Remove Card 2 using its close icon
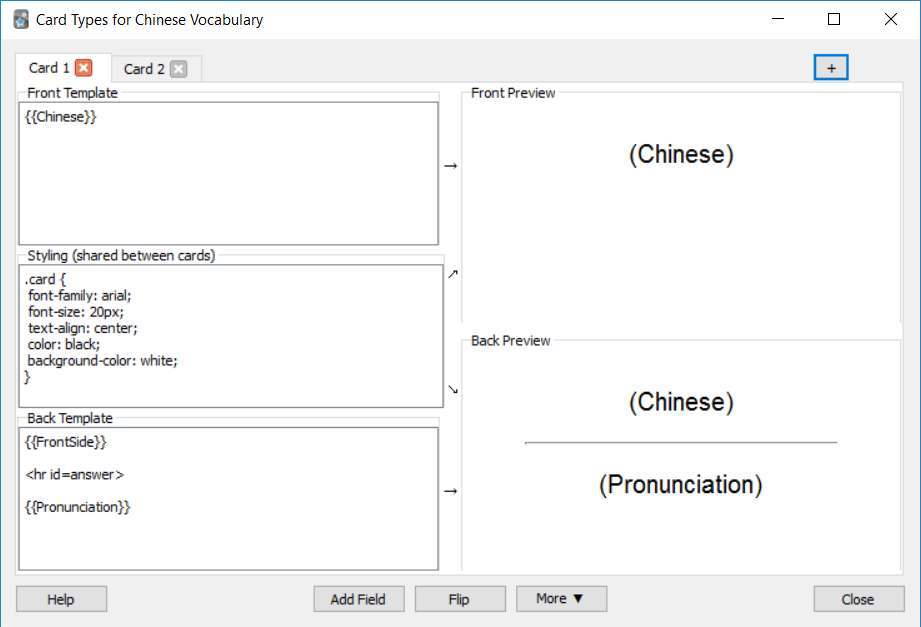 177,69
